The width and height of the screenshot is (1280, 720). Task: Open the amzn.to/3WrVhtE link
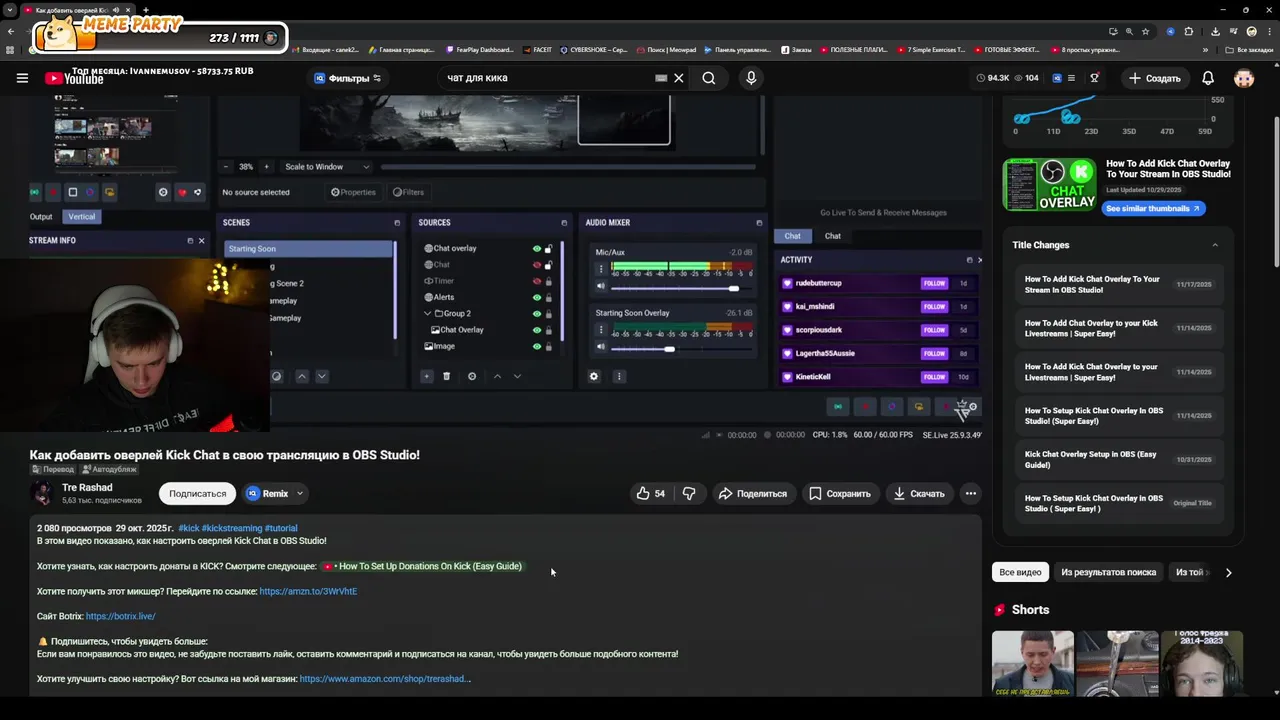(308, 591)
